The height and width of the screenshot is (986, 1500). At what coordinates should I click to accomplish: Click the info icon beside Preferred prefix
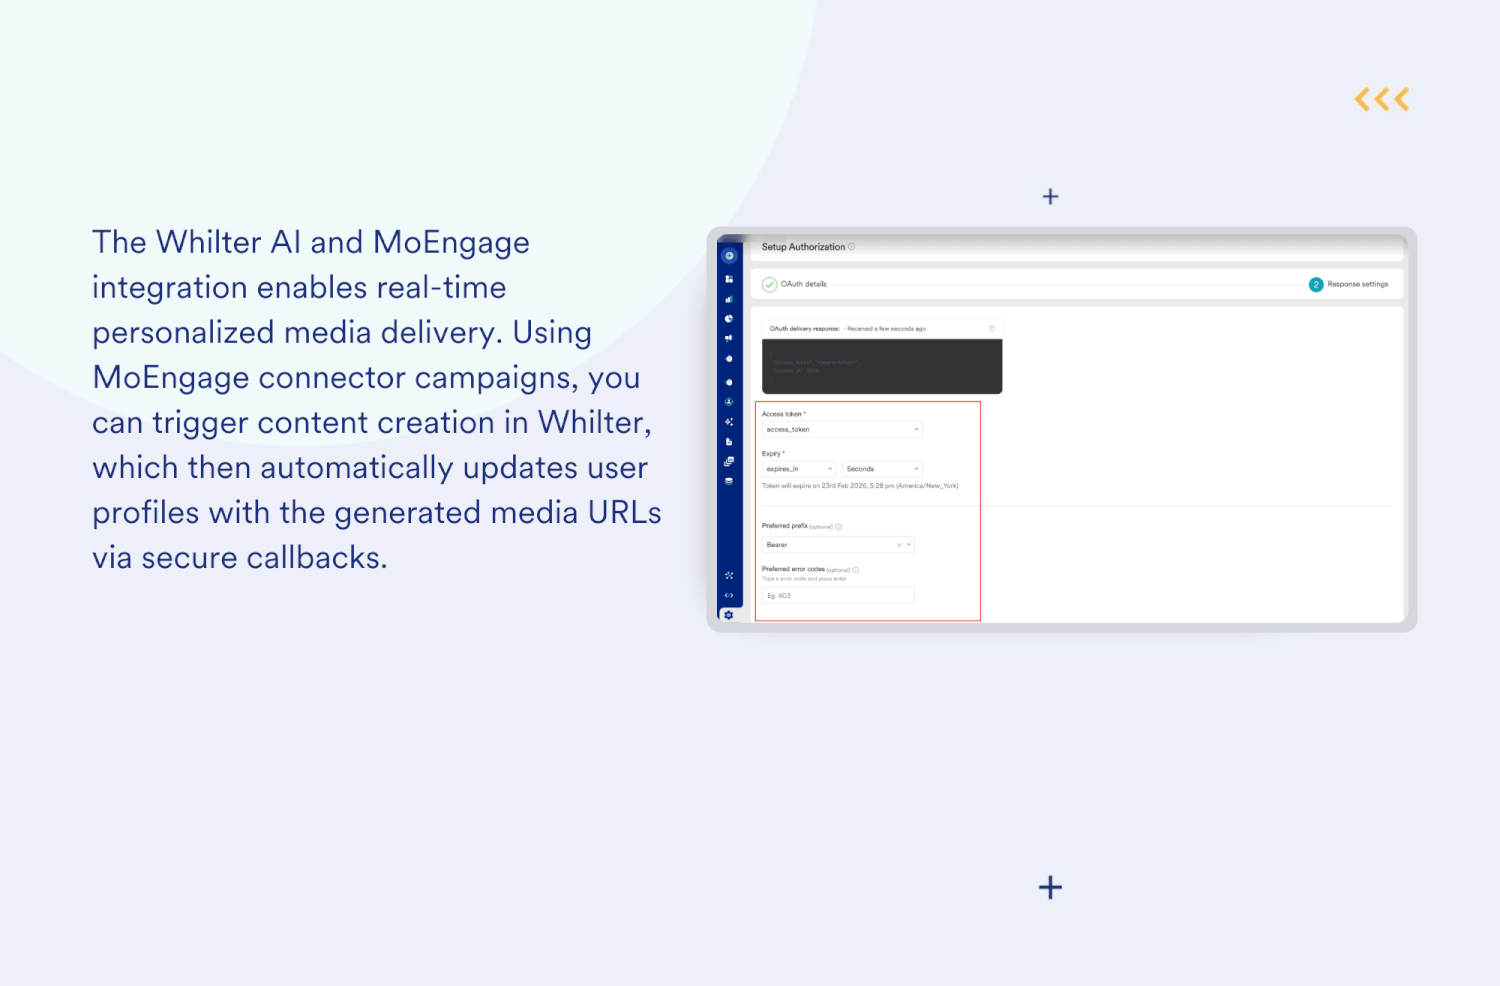pos(838,526)
